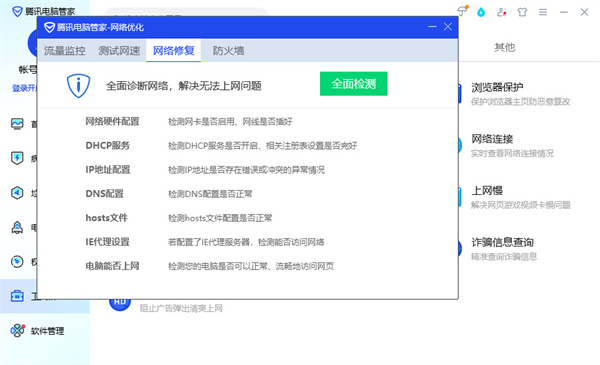
Task: Click 阻止广告弹出清爽上网 text behind dialog
Action: [x=181, y=308]
